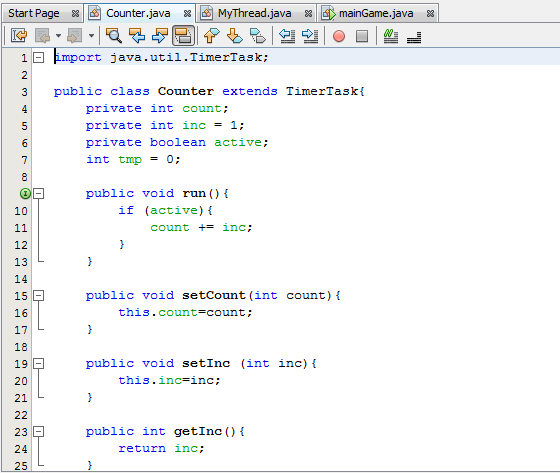
Task: Click Find Previous Occurrence icon
Action: 137,36
